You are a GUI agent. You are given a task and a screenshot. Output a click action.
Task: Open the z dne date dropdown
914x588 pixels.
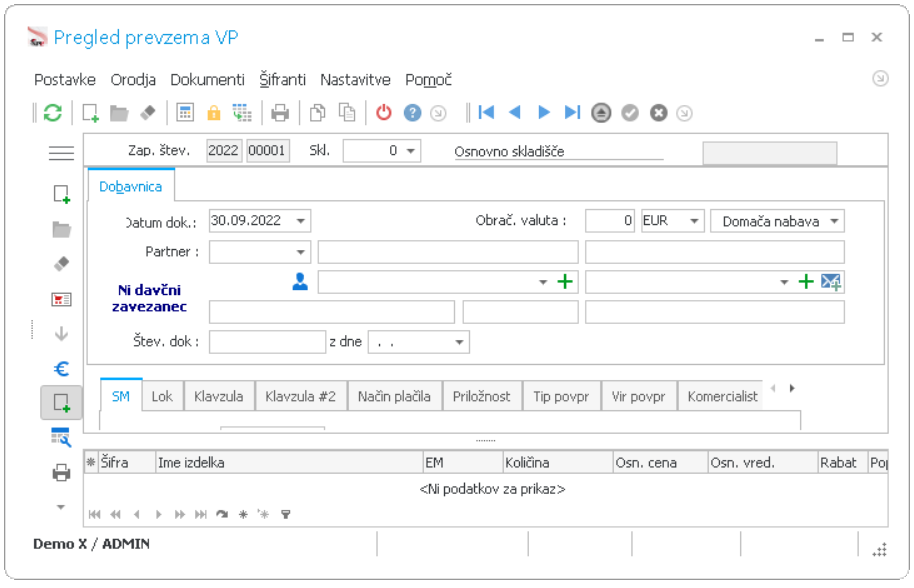[459, 342]
